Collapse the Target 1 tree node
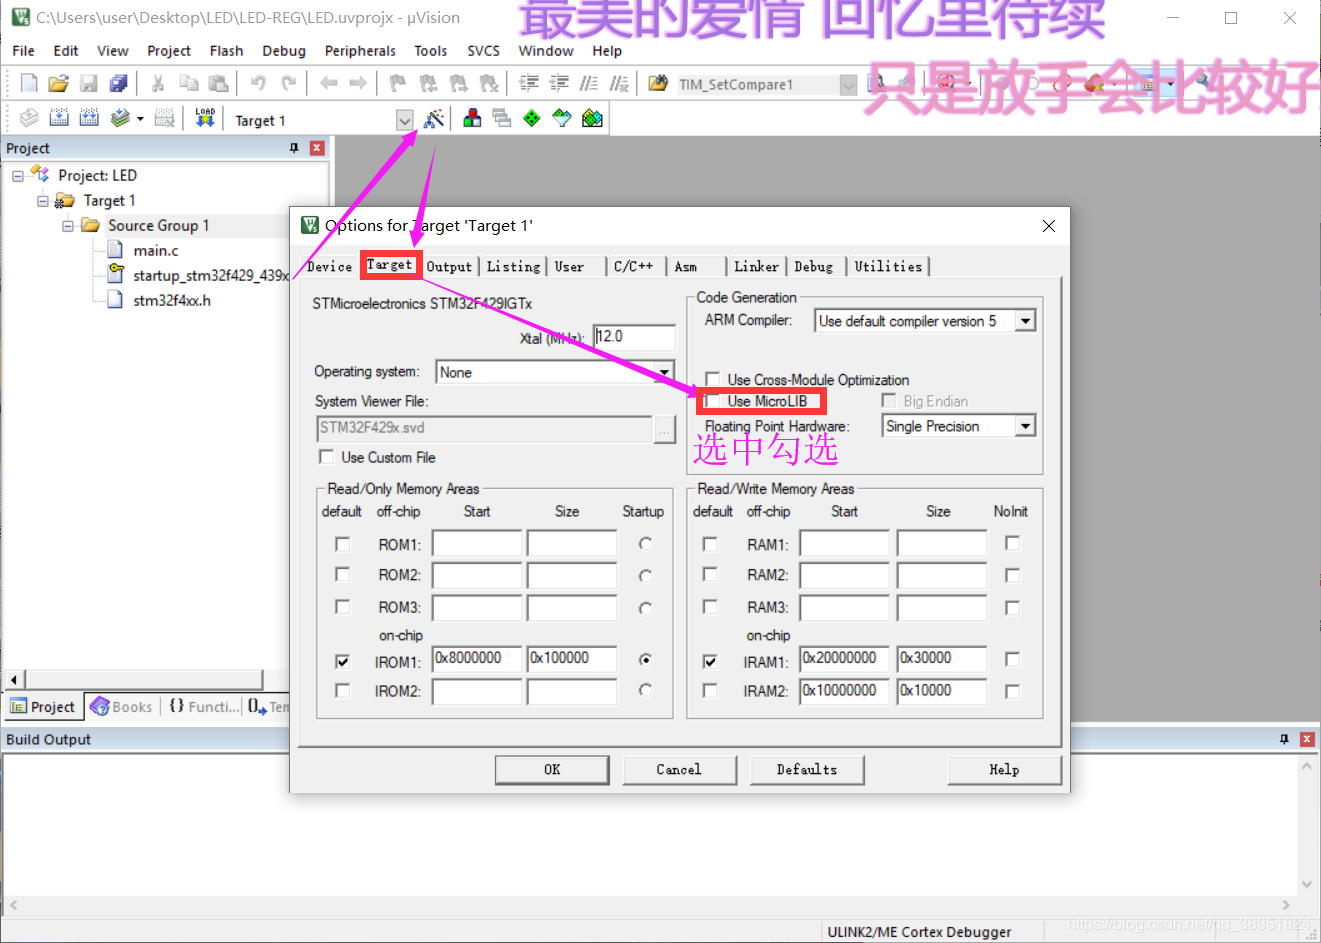This screenshot has height=943, width=1321. (43, 201)
